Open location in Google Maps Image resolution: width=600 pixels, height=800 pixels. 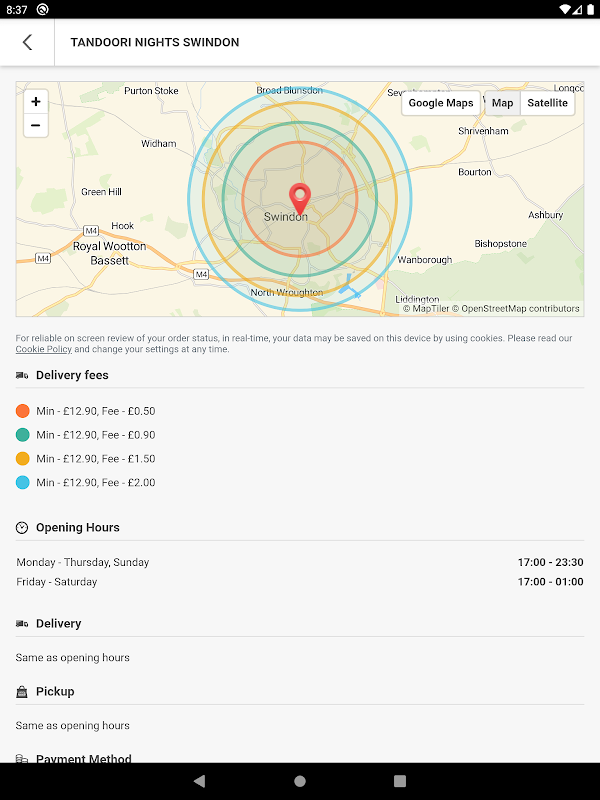coord(441,103)
